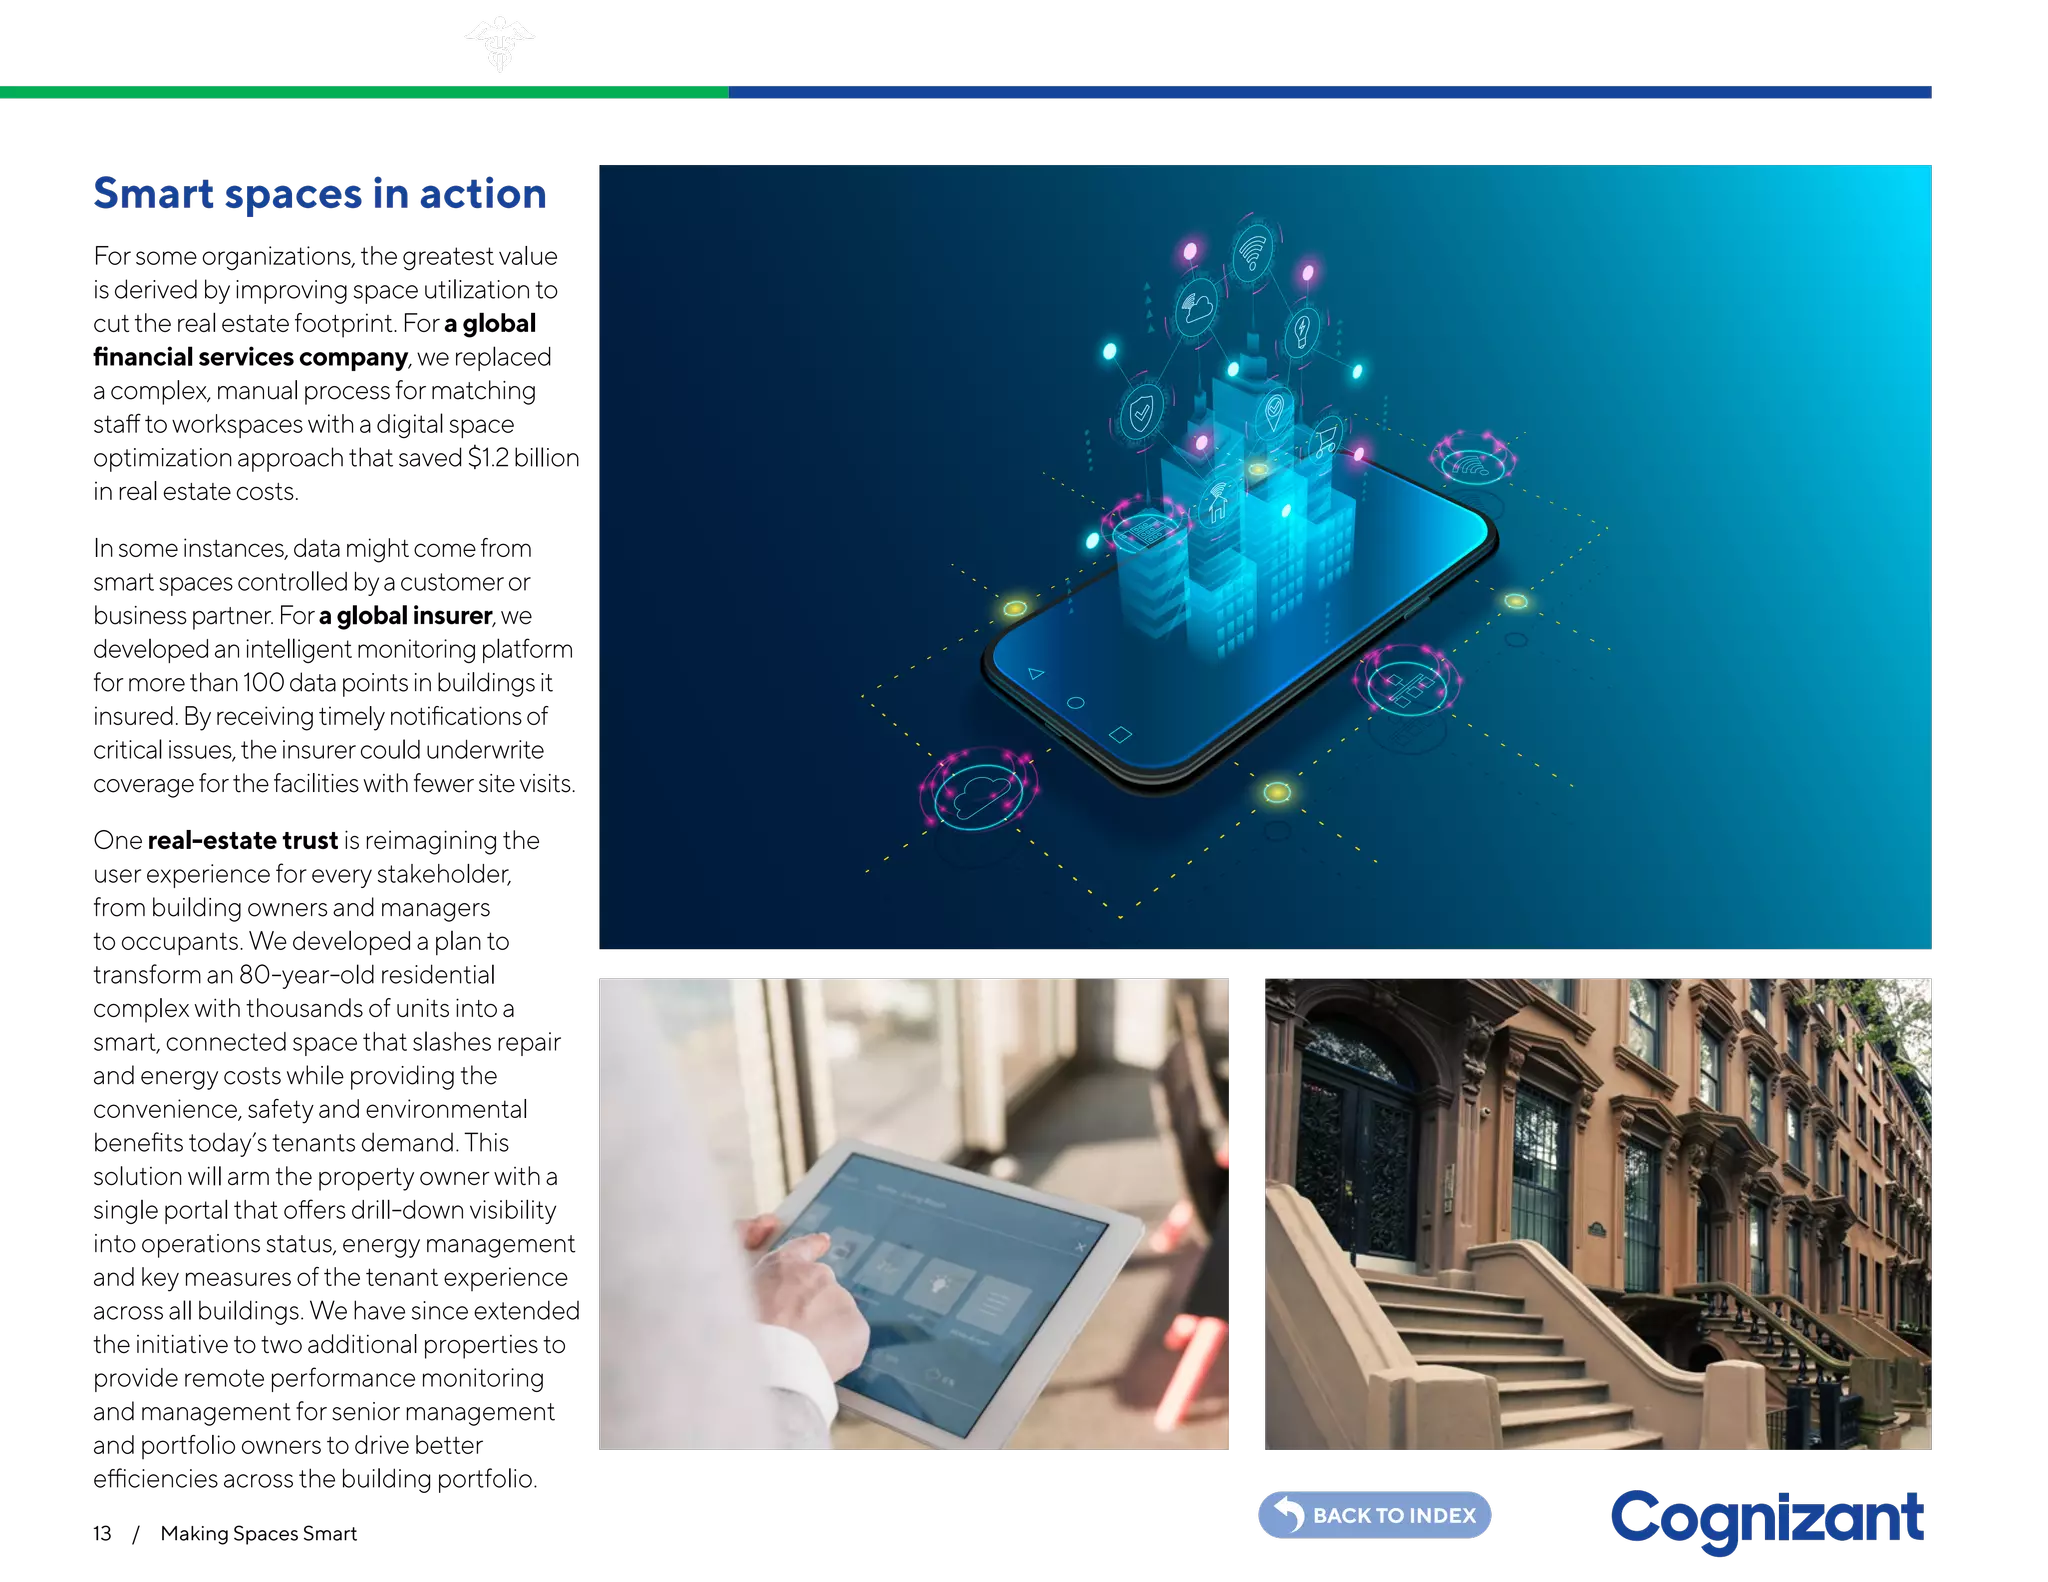
Task: Click the Cognizant logo
Action: tap(1767, 1518)
